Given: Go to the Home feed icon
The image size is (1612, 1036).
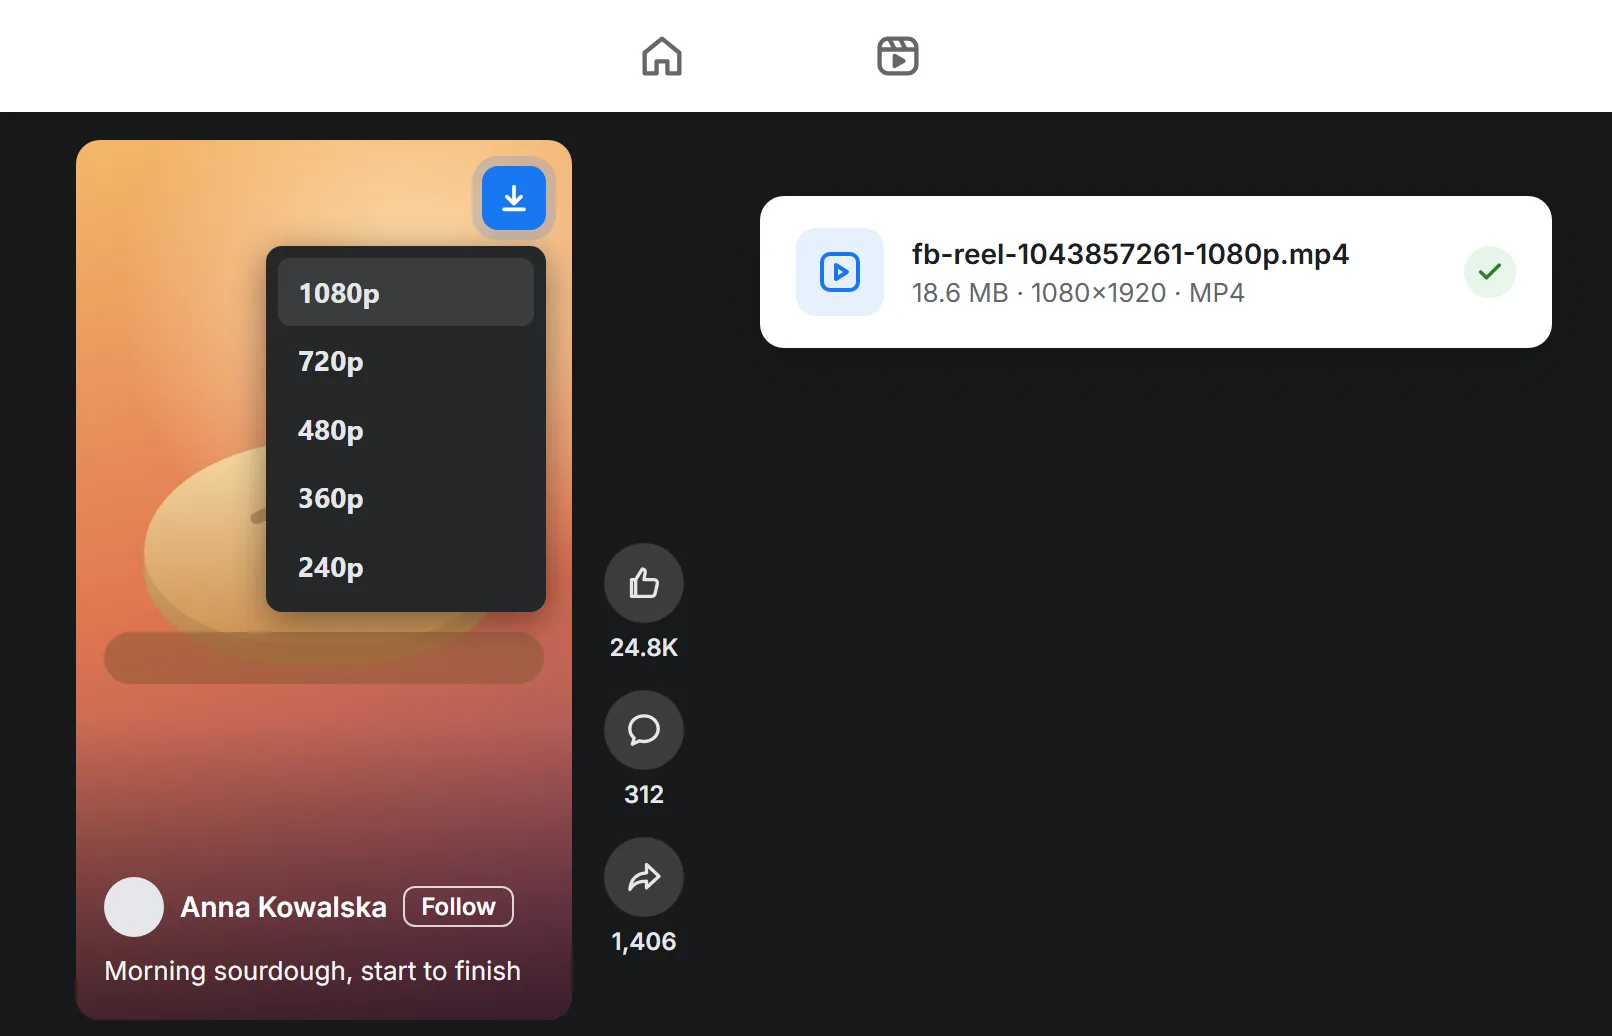Looking at the screenshot, I should [x=661, y=56].
